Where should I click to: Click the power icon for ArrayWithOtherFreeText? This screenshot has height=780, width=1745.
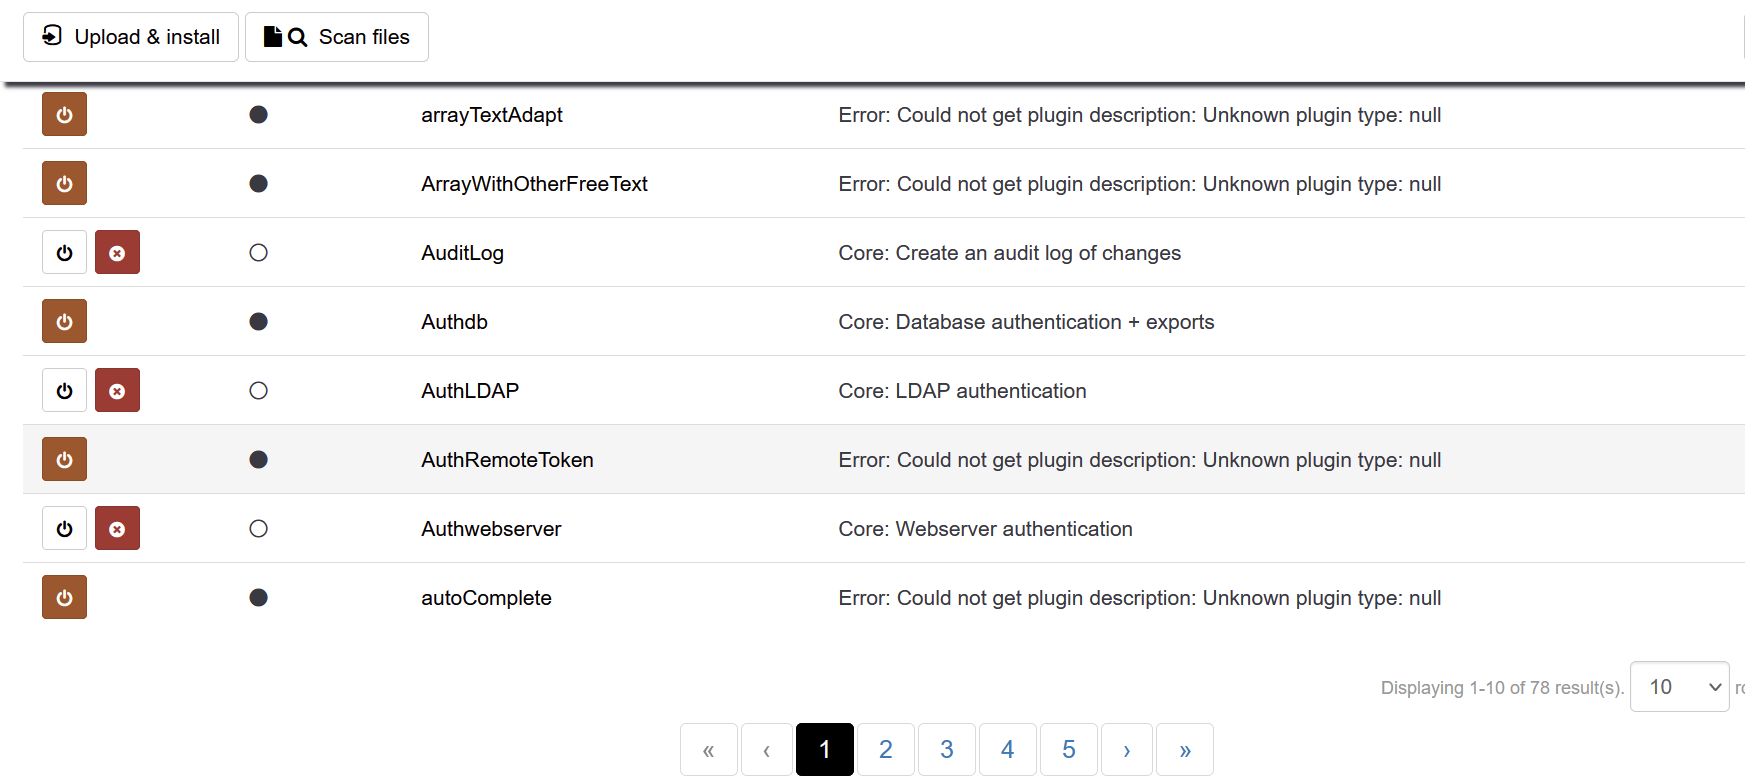(64, 184)
